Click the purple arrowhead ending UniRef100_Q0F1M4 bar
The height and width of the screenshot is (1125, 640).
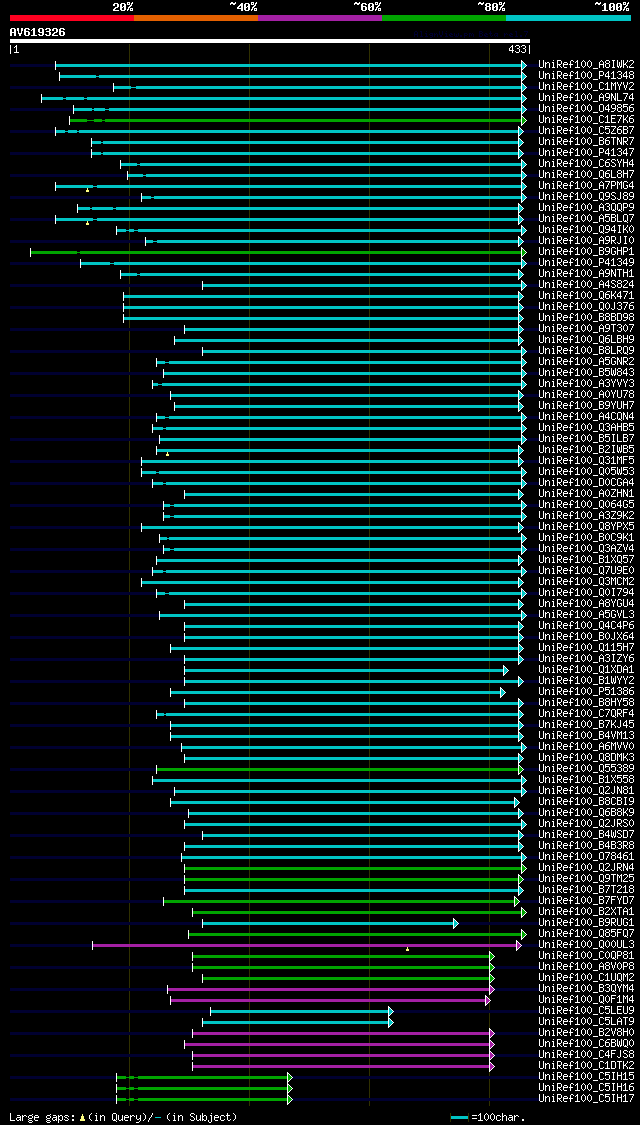point(488,1000)
